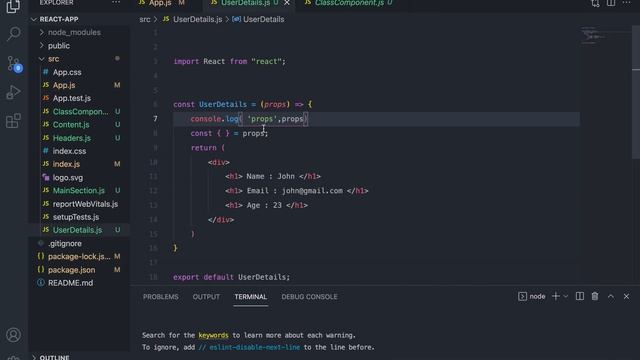Collapse the src folder
This screenshot has height=360, width=640.
[53, 59]
